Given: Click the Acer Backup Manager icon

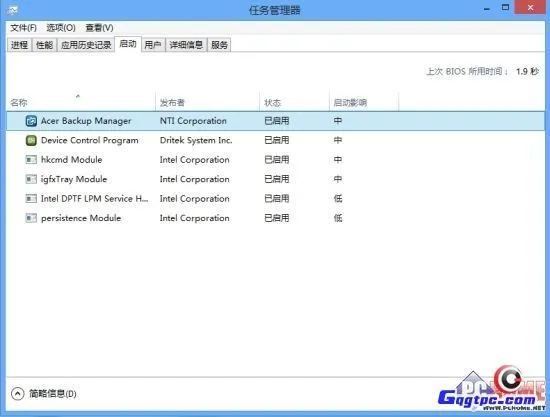Looking at the screenshot, I should tap(31, 121).
